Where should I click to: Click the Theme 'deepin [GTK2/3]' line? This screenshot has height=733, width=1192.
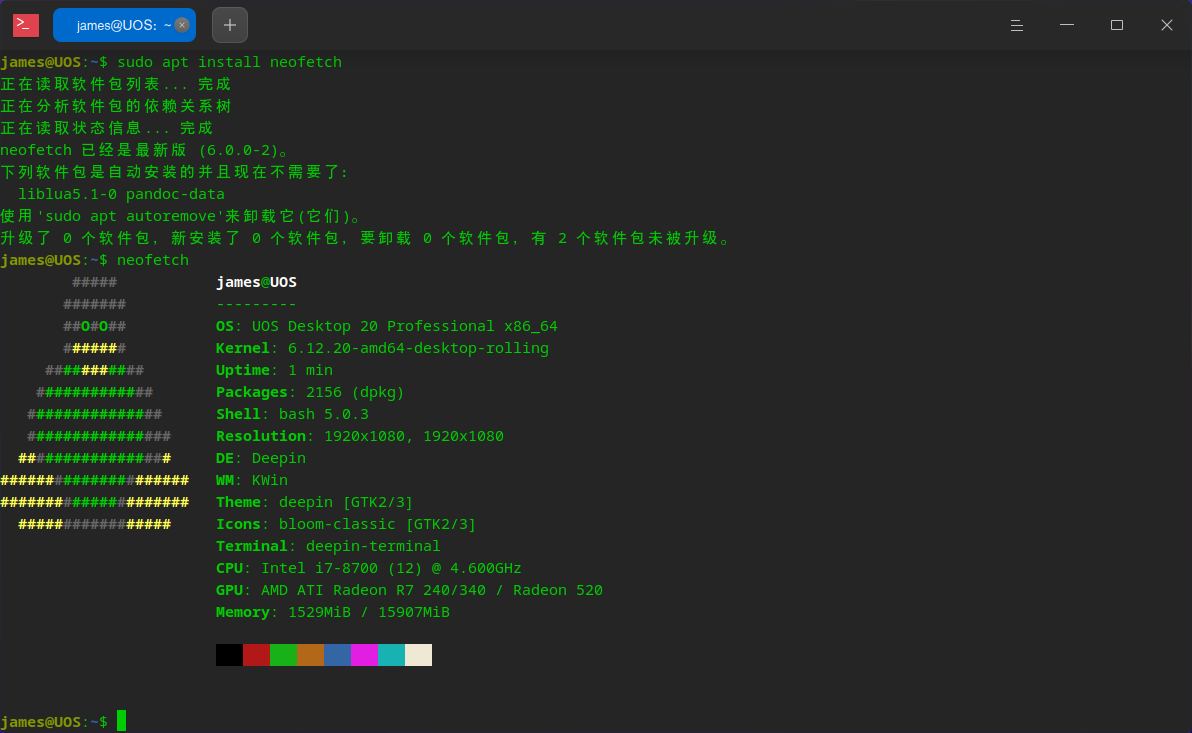coord(315,503)
